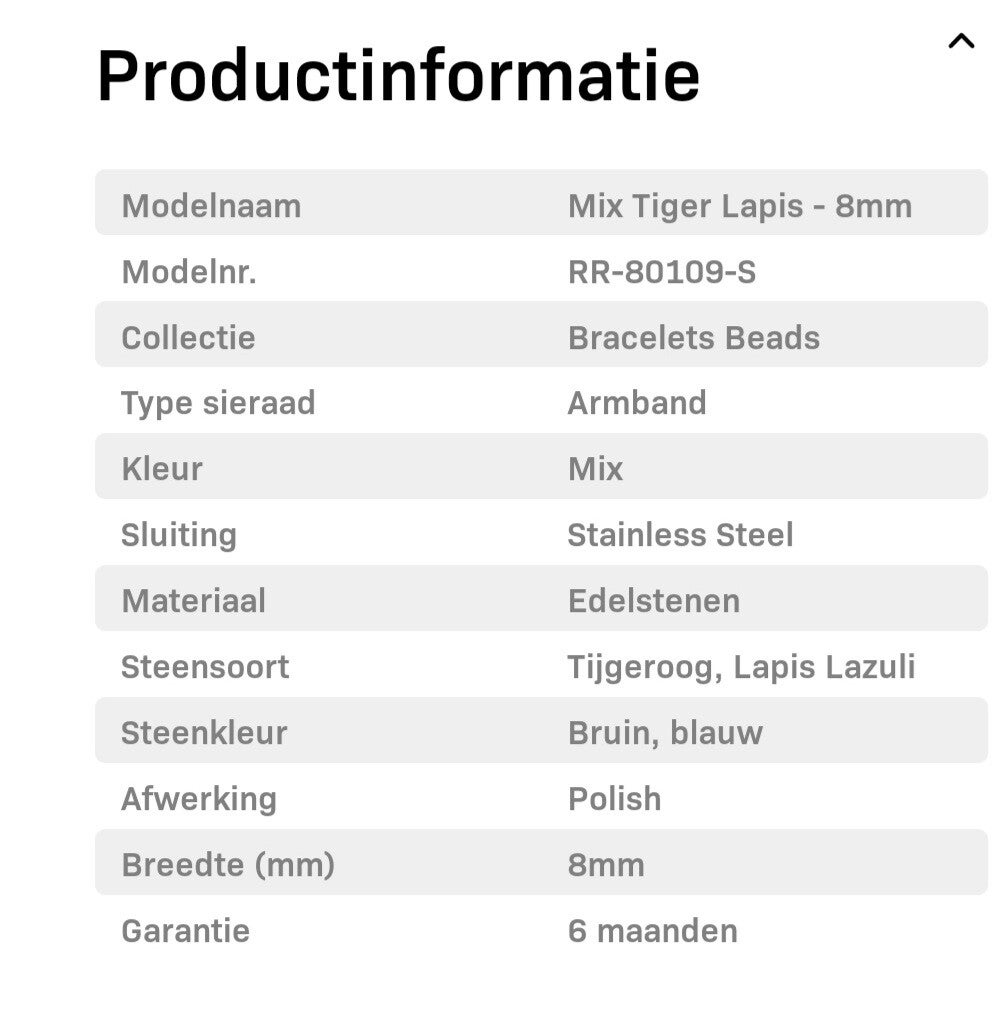Click the Type sieraad label
The image size is (1000, 1020).
tap(218, 403)
